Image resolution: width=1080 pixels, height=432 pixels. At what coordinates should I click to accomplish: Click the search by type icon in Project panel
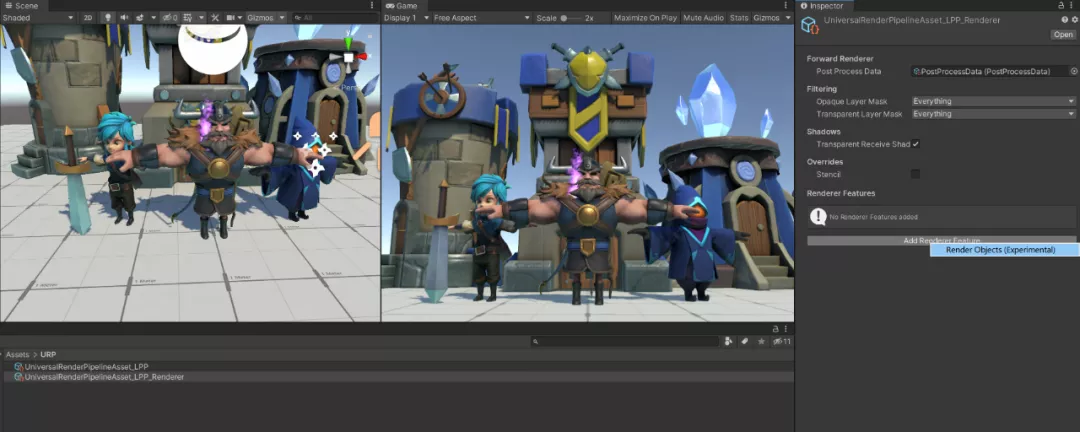click(728, 341)
